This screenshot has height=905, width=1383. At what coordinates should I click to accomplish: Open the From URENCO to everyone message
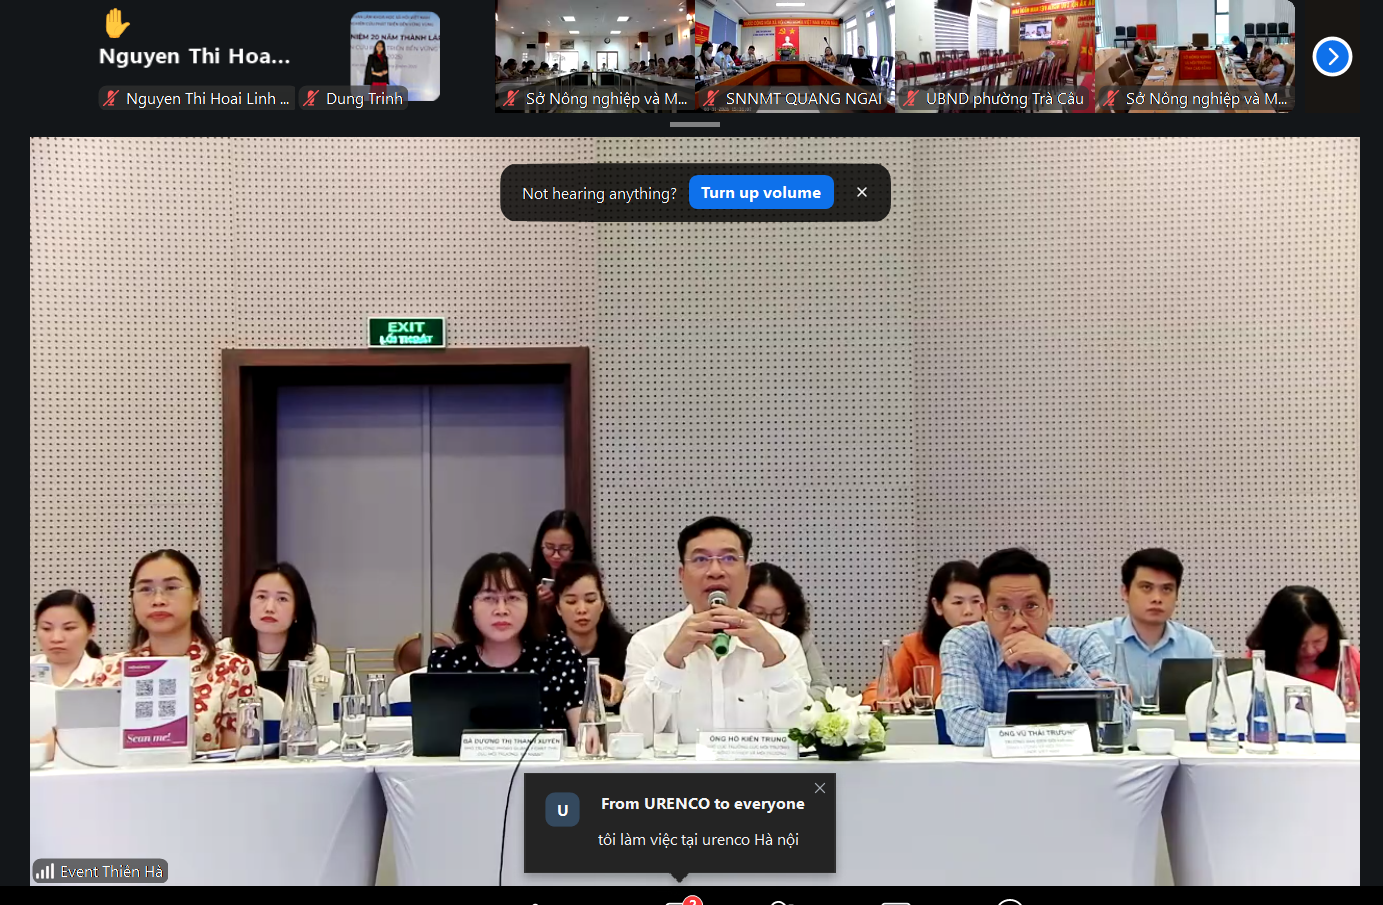tap(702, 804)
